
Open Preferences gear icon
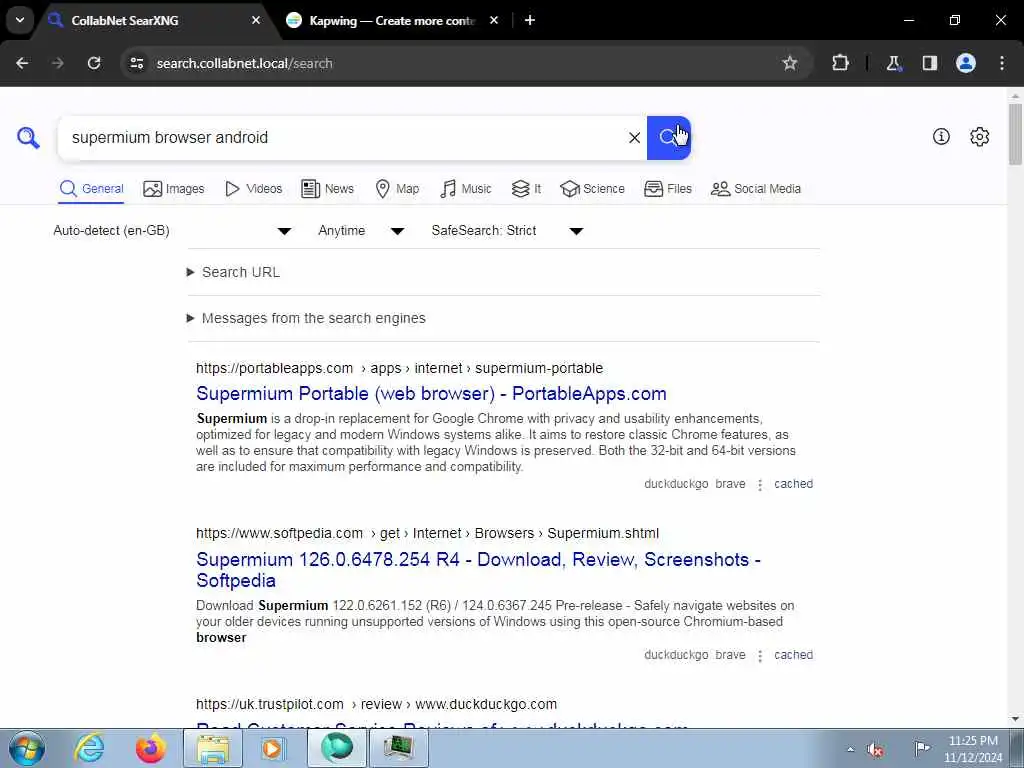[x=980, y=136]
